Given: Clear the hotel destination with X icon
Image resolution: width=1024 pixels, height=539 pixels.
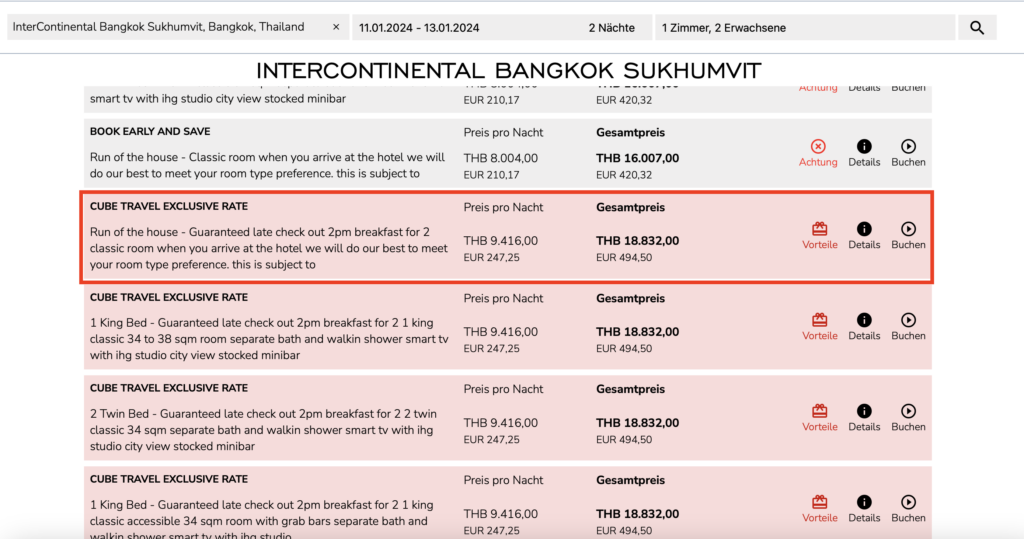Looking at the screenshot, I should coord(336,28).
